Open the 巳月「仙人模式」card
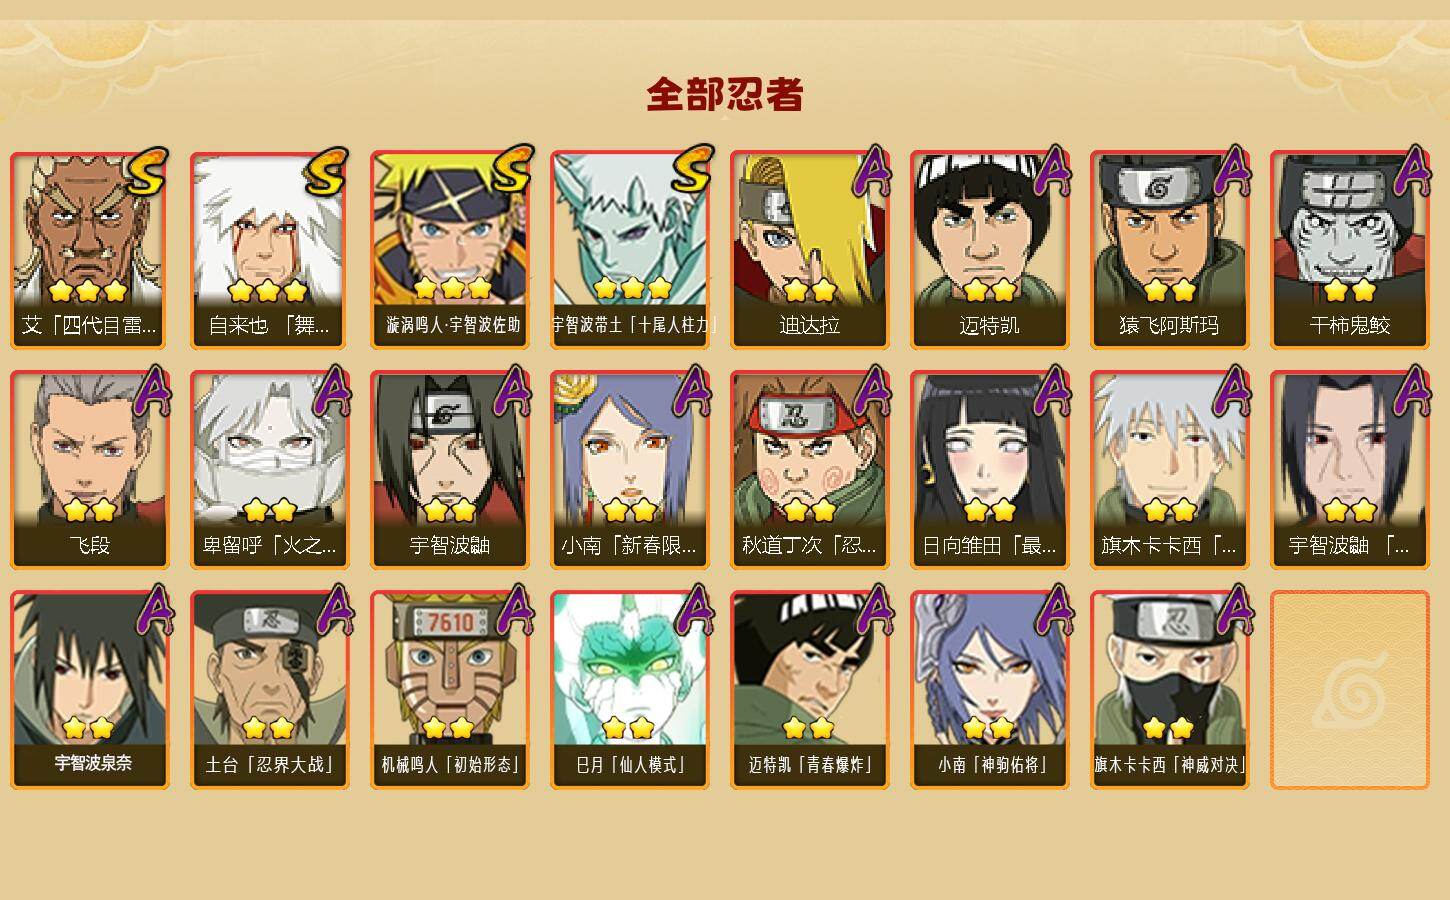 point(629,689)
